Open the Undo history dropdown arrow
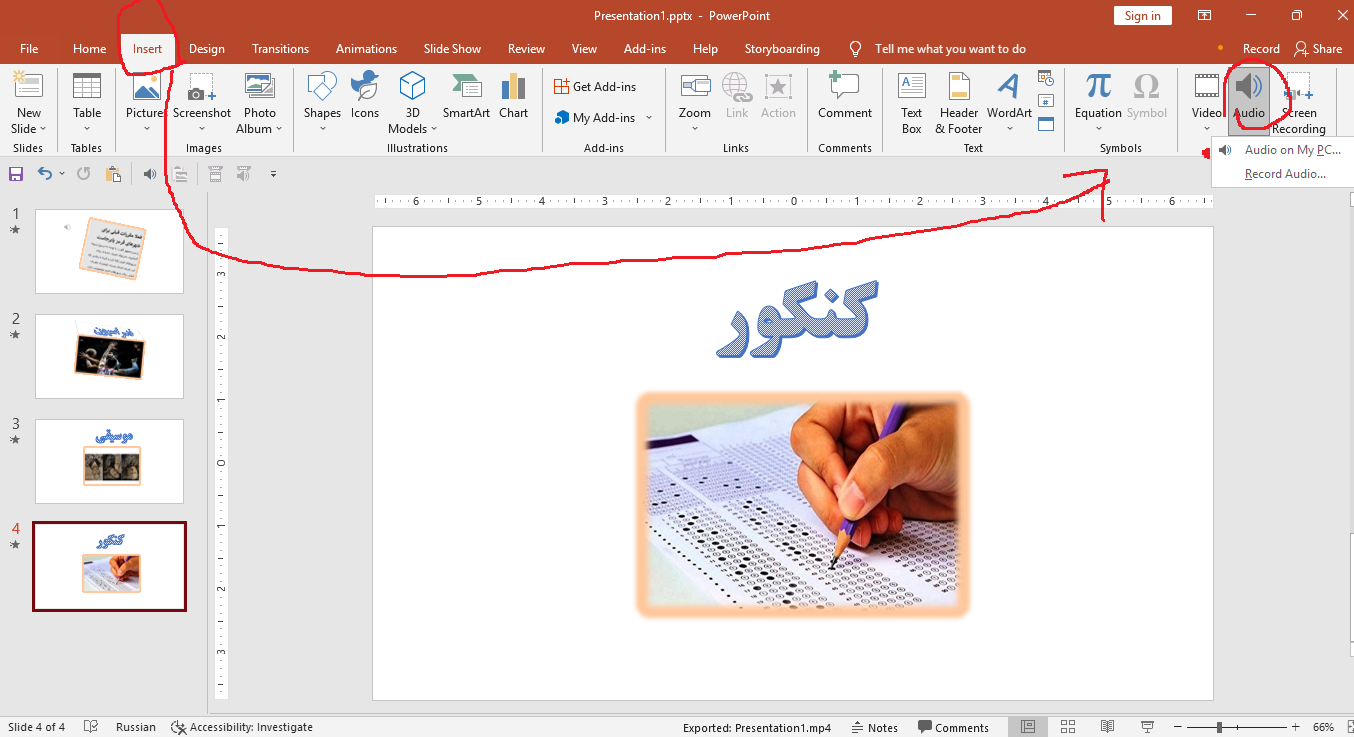The image size is (1354, 737). [62, 174]
